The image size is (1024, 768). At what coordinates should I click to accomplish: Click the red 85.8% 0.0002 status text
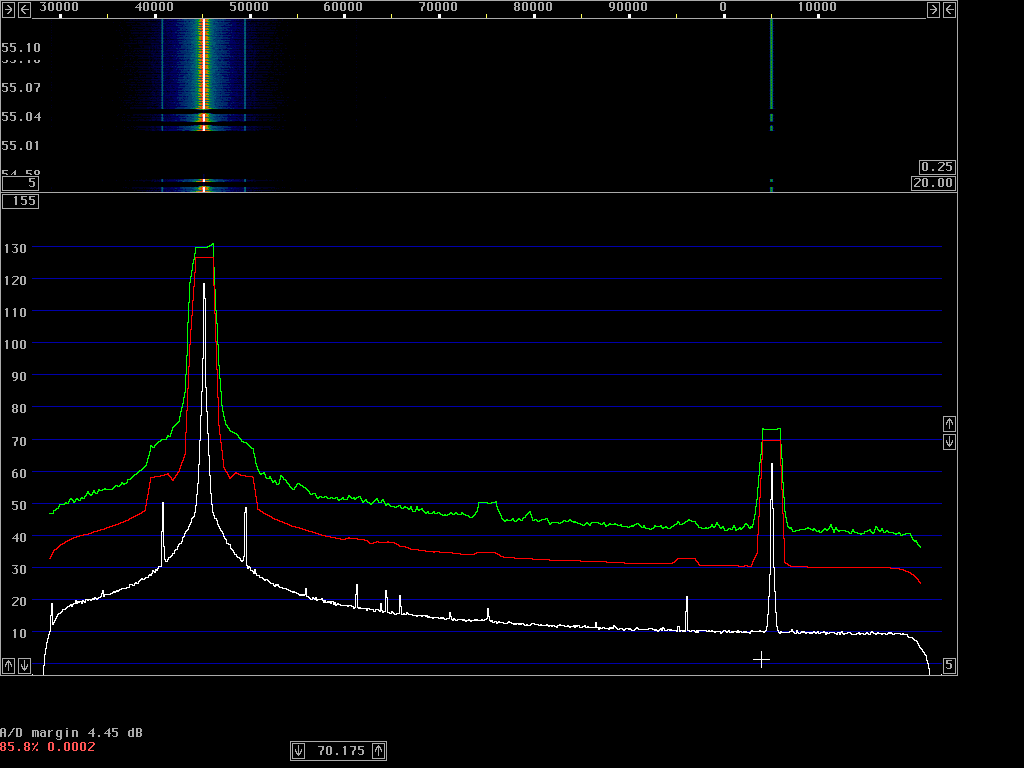[x=48, y=746]
